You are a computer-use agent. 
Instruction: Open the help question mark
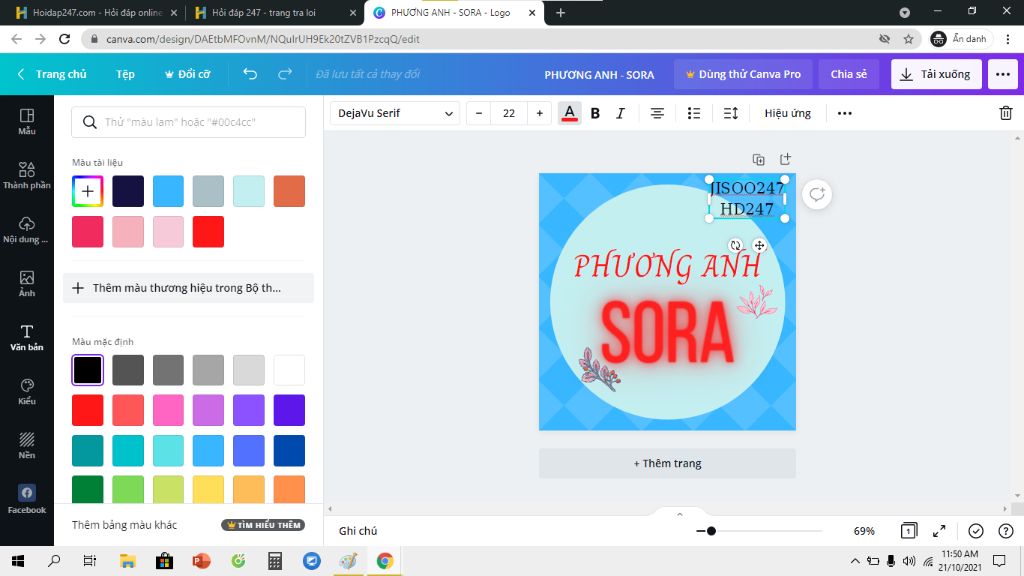[1006, 531]
